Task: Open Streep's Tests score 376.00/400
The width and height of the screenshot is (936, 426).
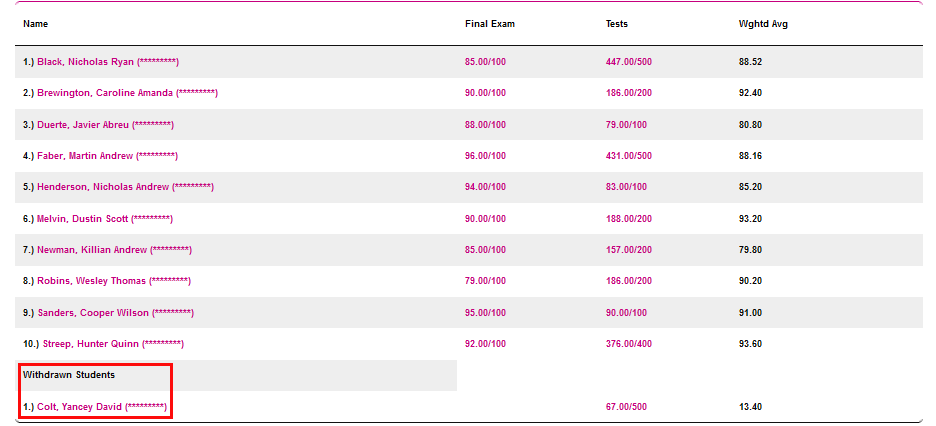Action: (x=628, y=344)
